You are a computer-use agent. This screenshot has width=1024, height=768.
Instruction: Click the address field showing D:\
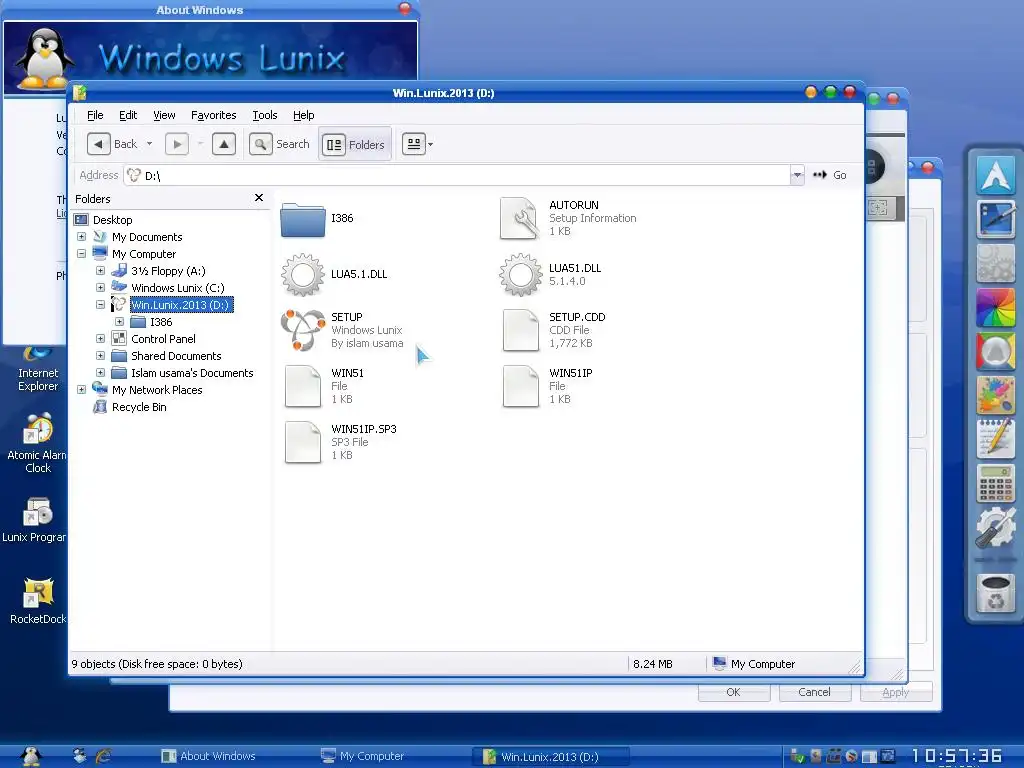click(x=457, y=175)
